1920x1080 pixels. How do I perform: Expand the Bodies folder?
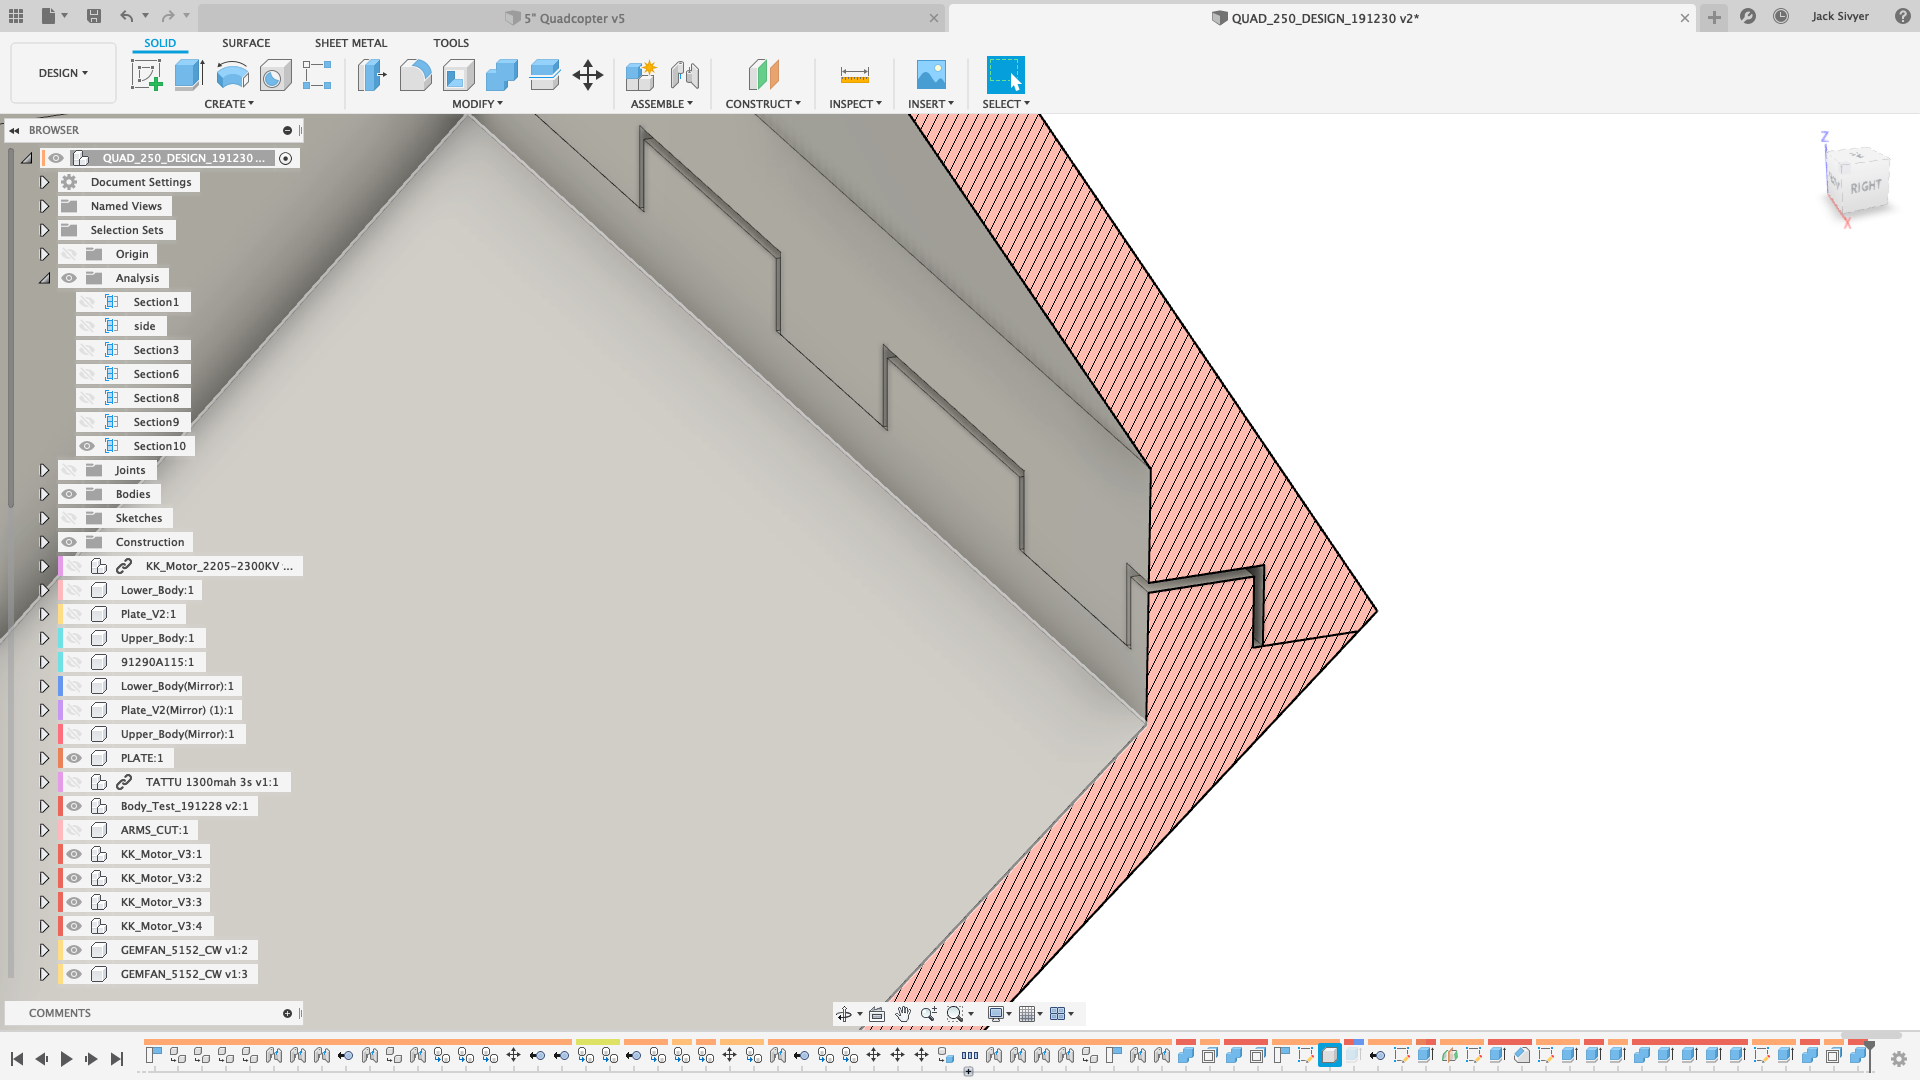[x=44, y=494]
